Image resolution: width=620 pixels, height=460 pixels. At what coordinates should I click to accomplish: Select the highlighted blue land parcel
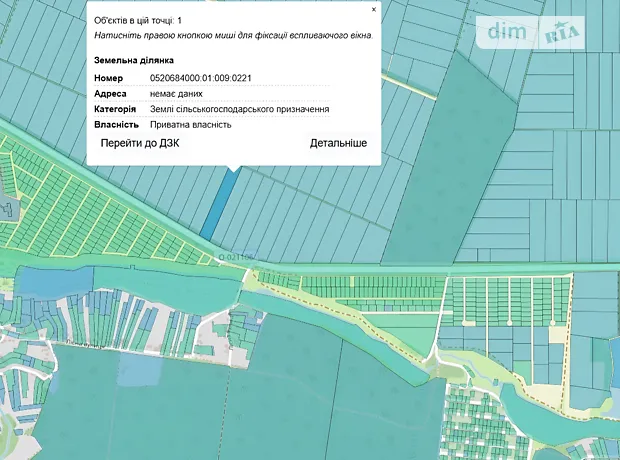point(220,205)
